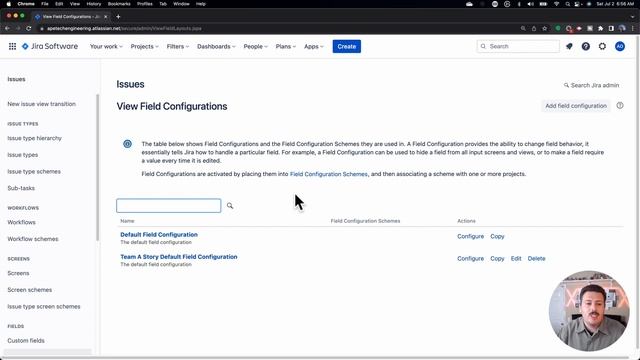Image resolution: width=640 pixels, height=360 pixels.
Task: Open Custom fields in sidebar
Action: click(26, 341)
